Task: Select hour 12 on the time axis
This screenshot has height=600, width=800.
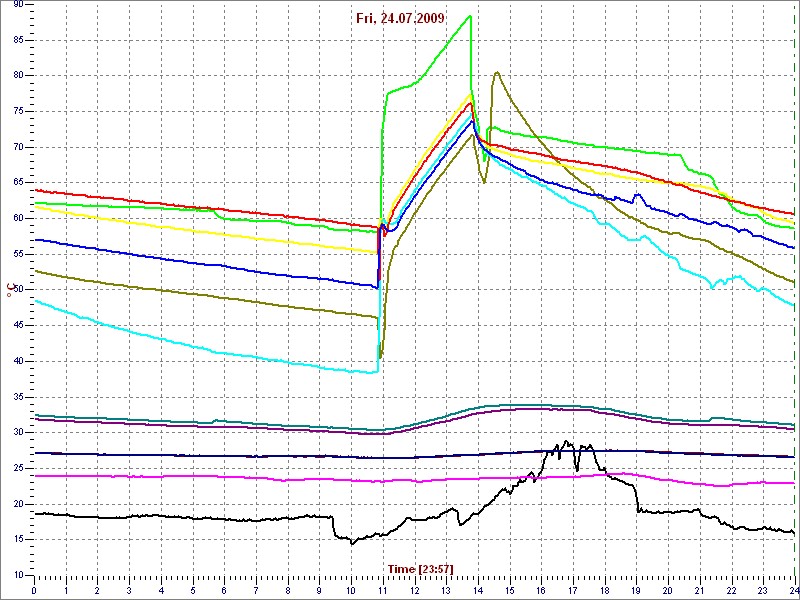Action: [x=414, y=591]
